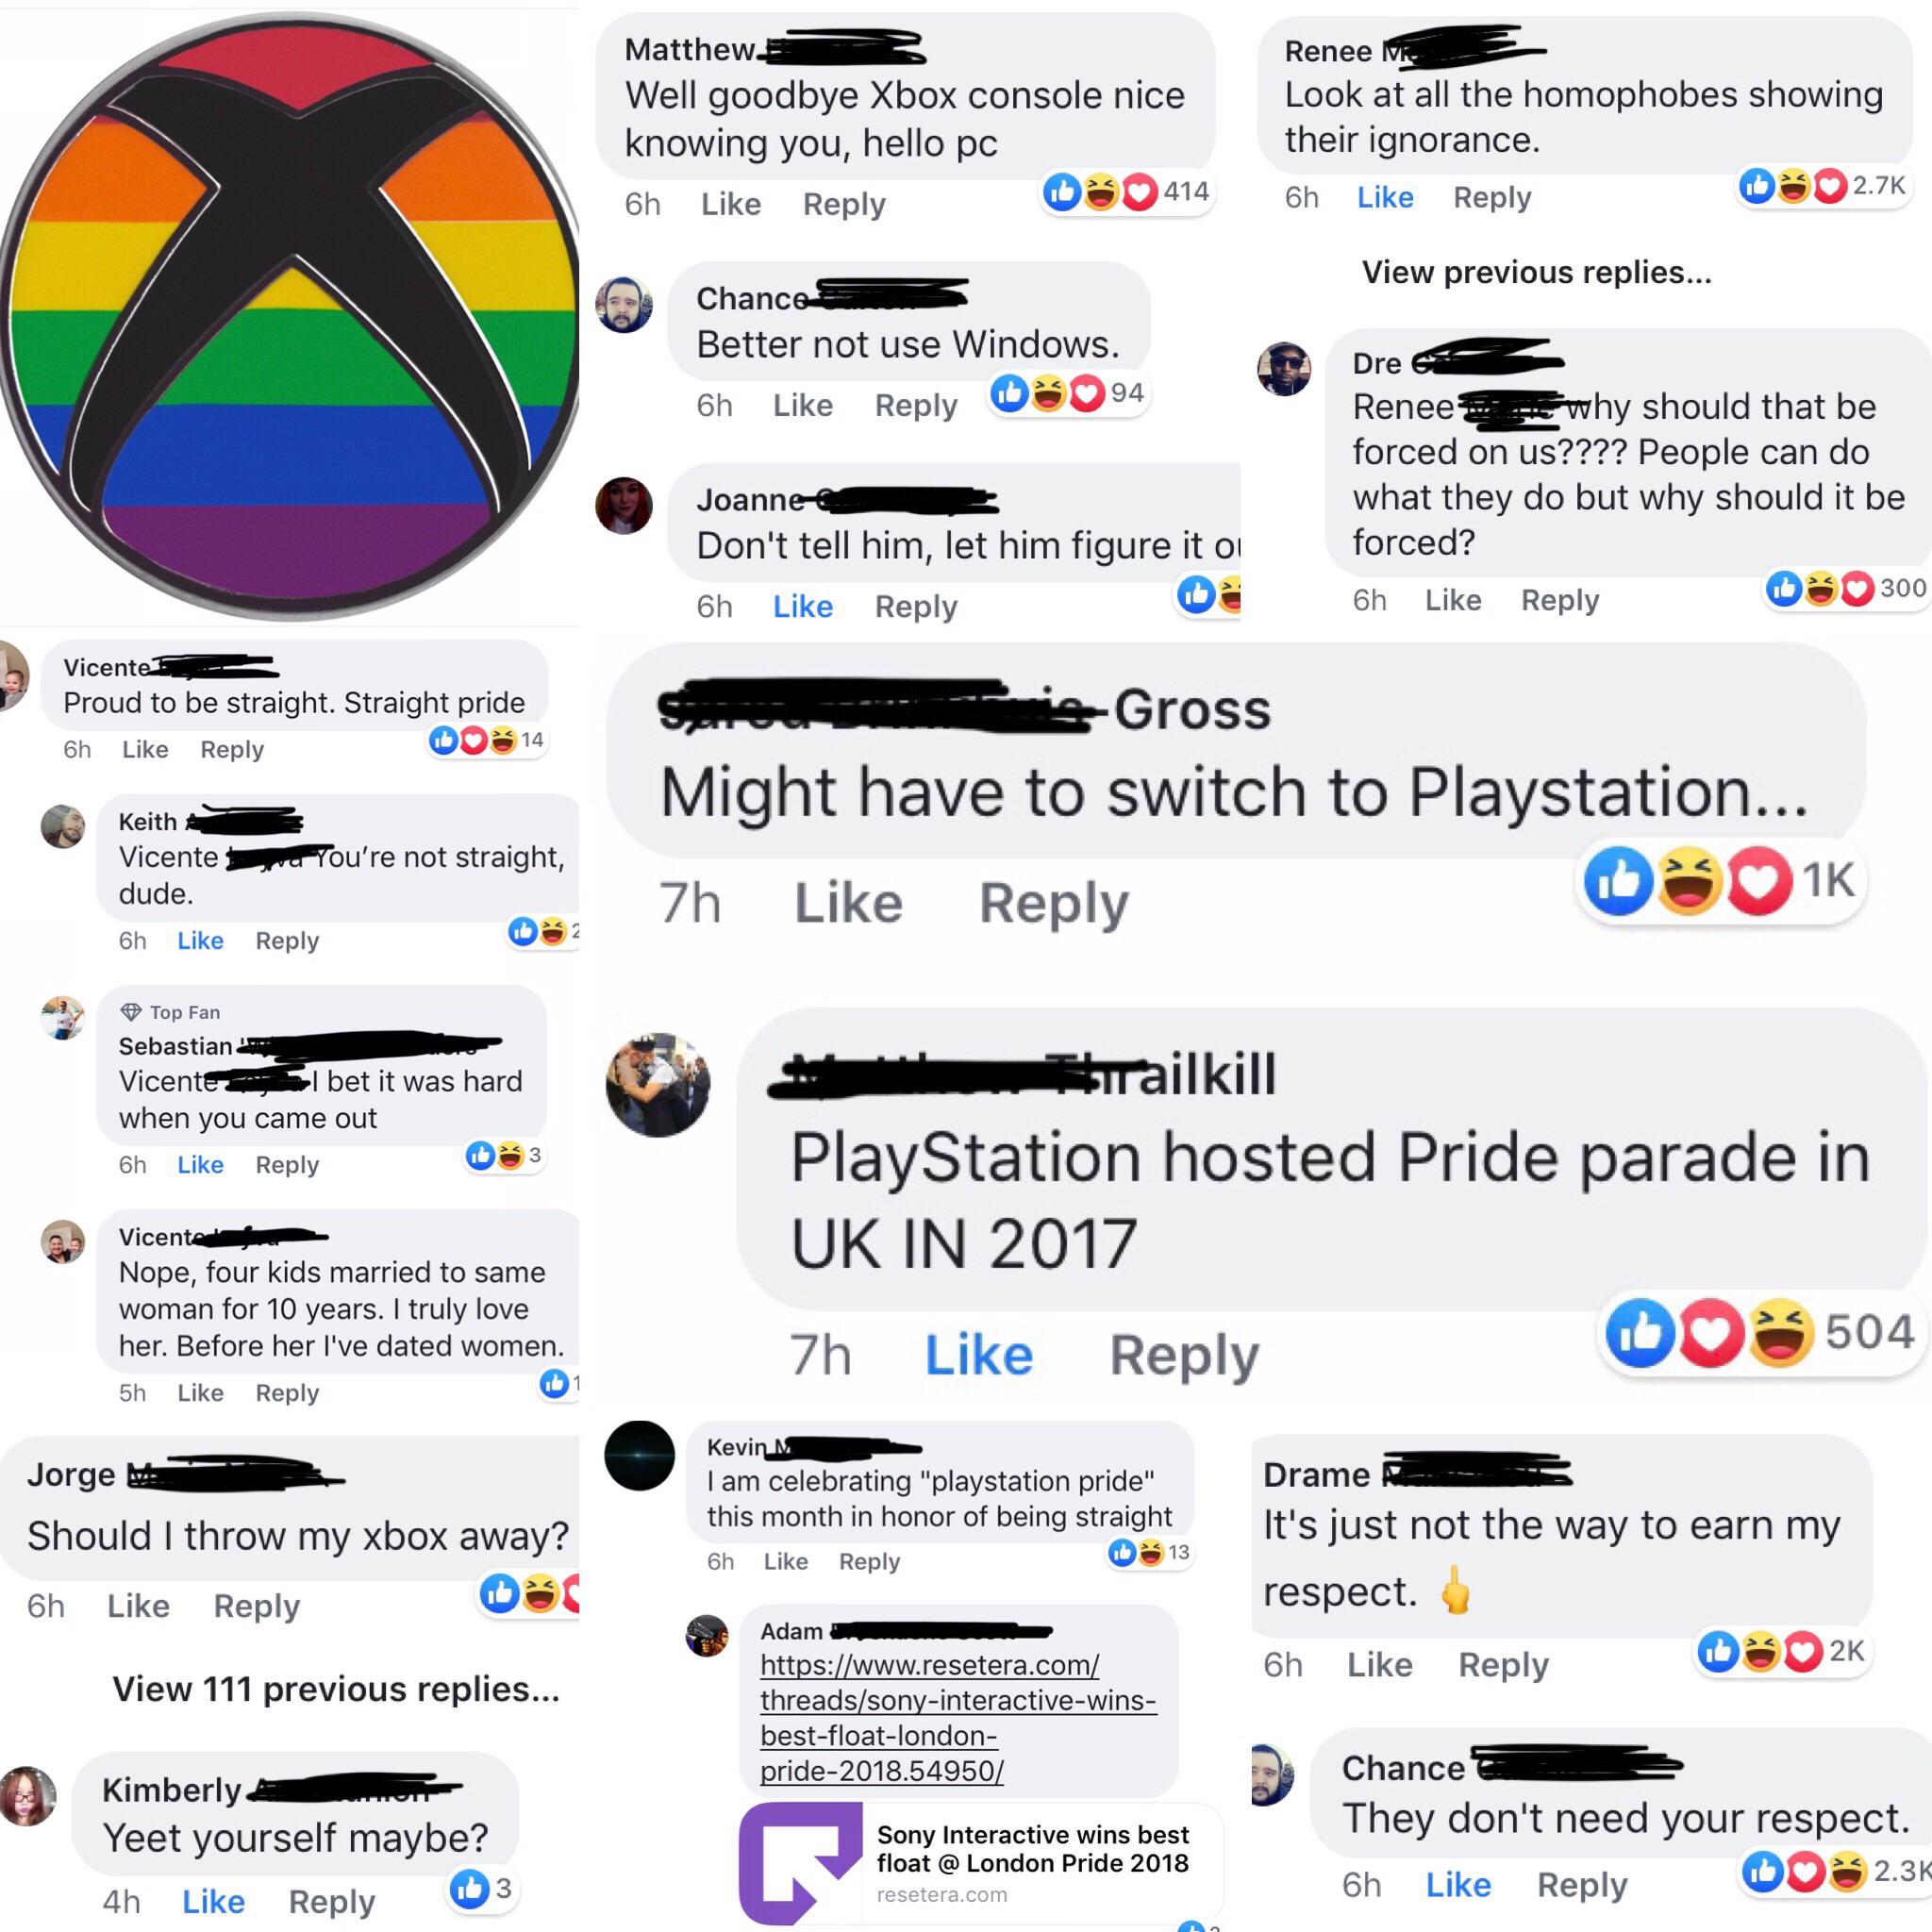The height and width of the screenshot is (1932, 1932).
Task: Open Dre's profile avatar
Action: (x=1284, y=368)
